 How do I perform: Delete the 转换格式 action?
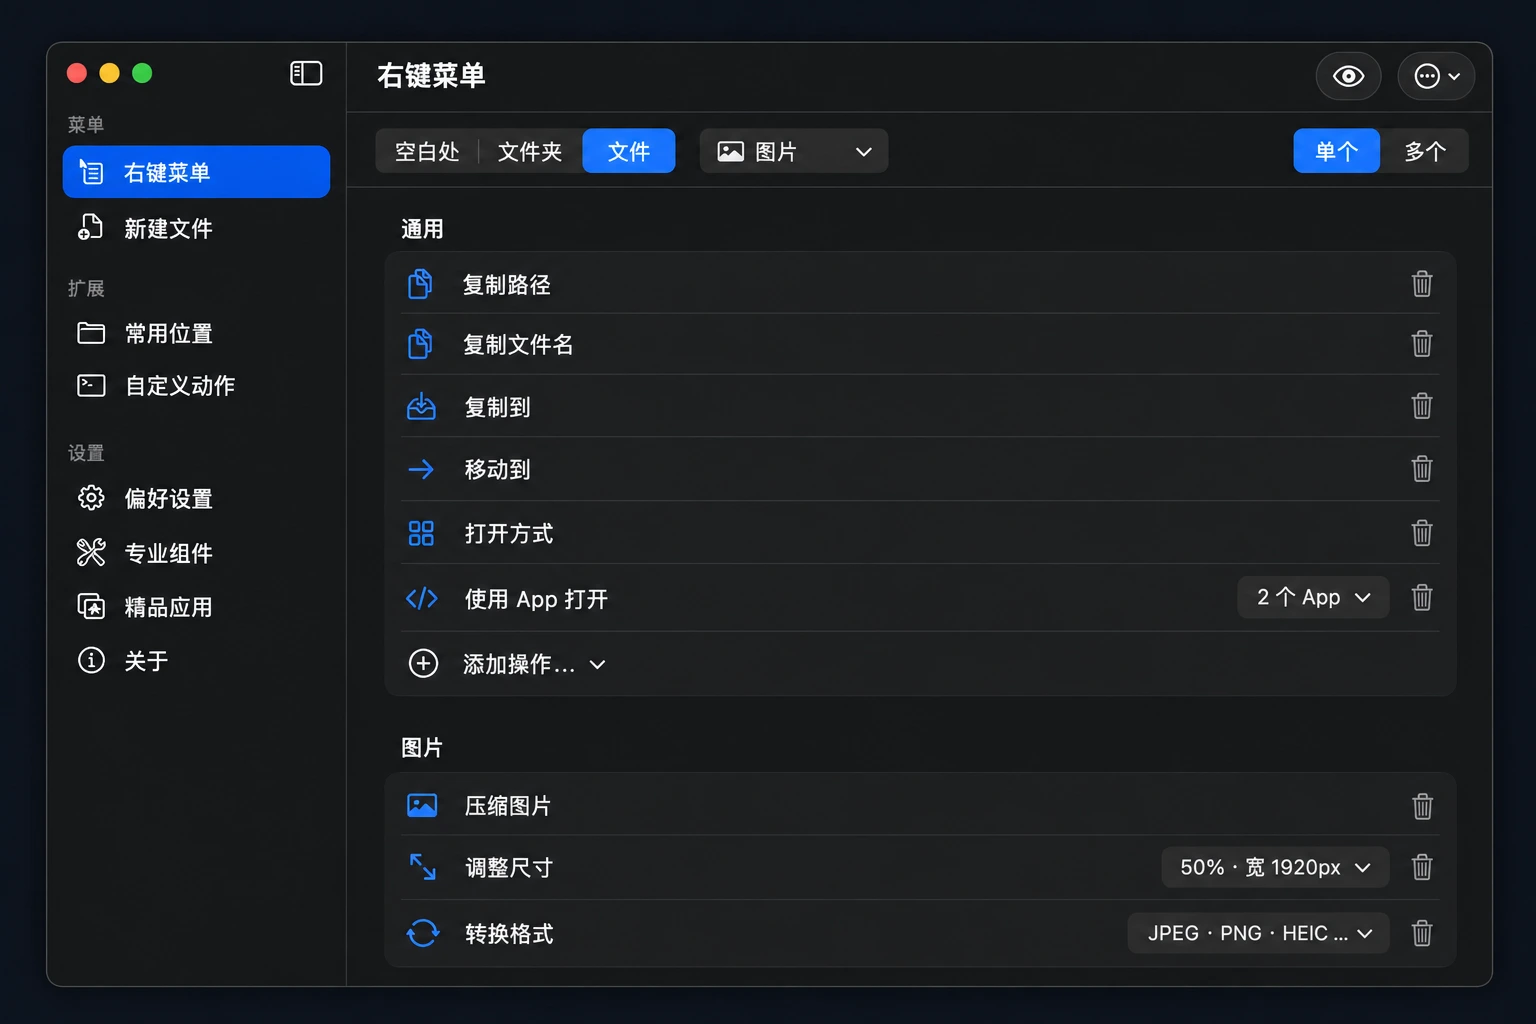[x=1422, y=933]
